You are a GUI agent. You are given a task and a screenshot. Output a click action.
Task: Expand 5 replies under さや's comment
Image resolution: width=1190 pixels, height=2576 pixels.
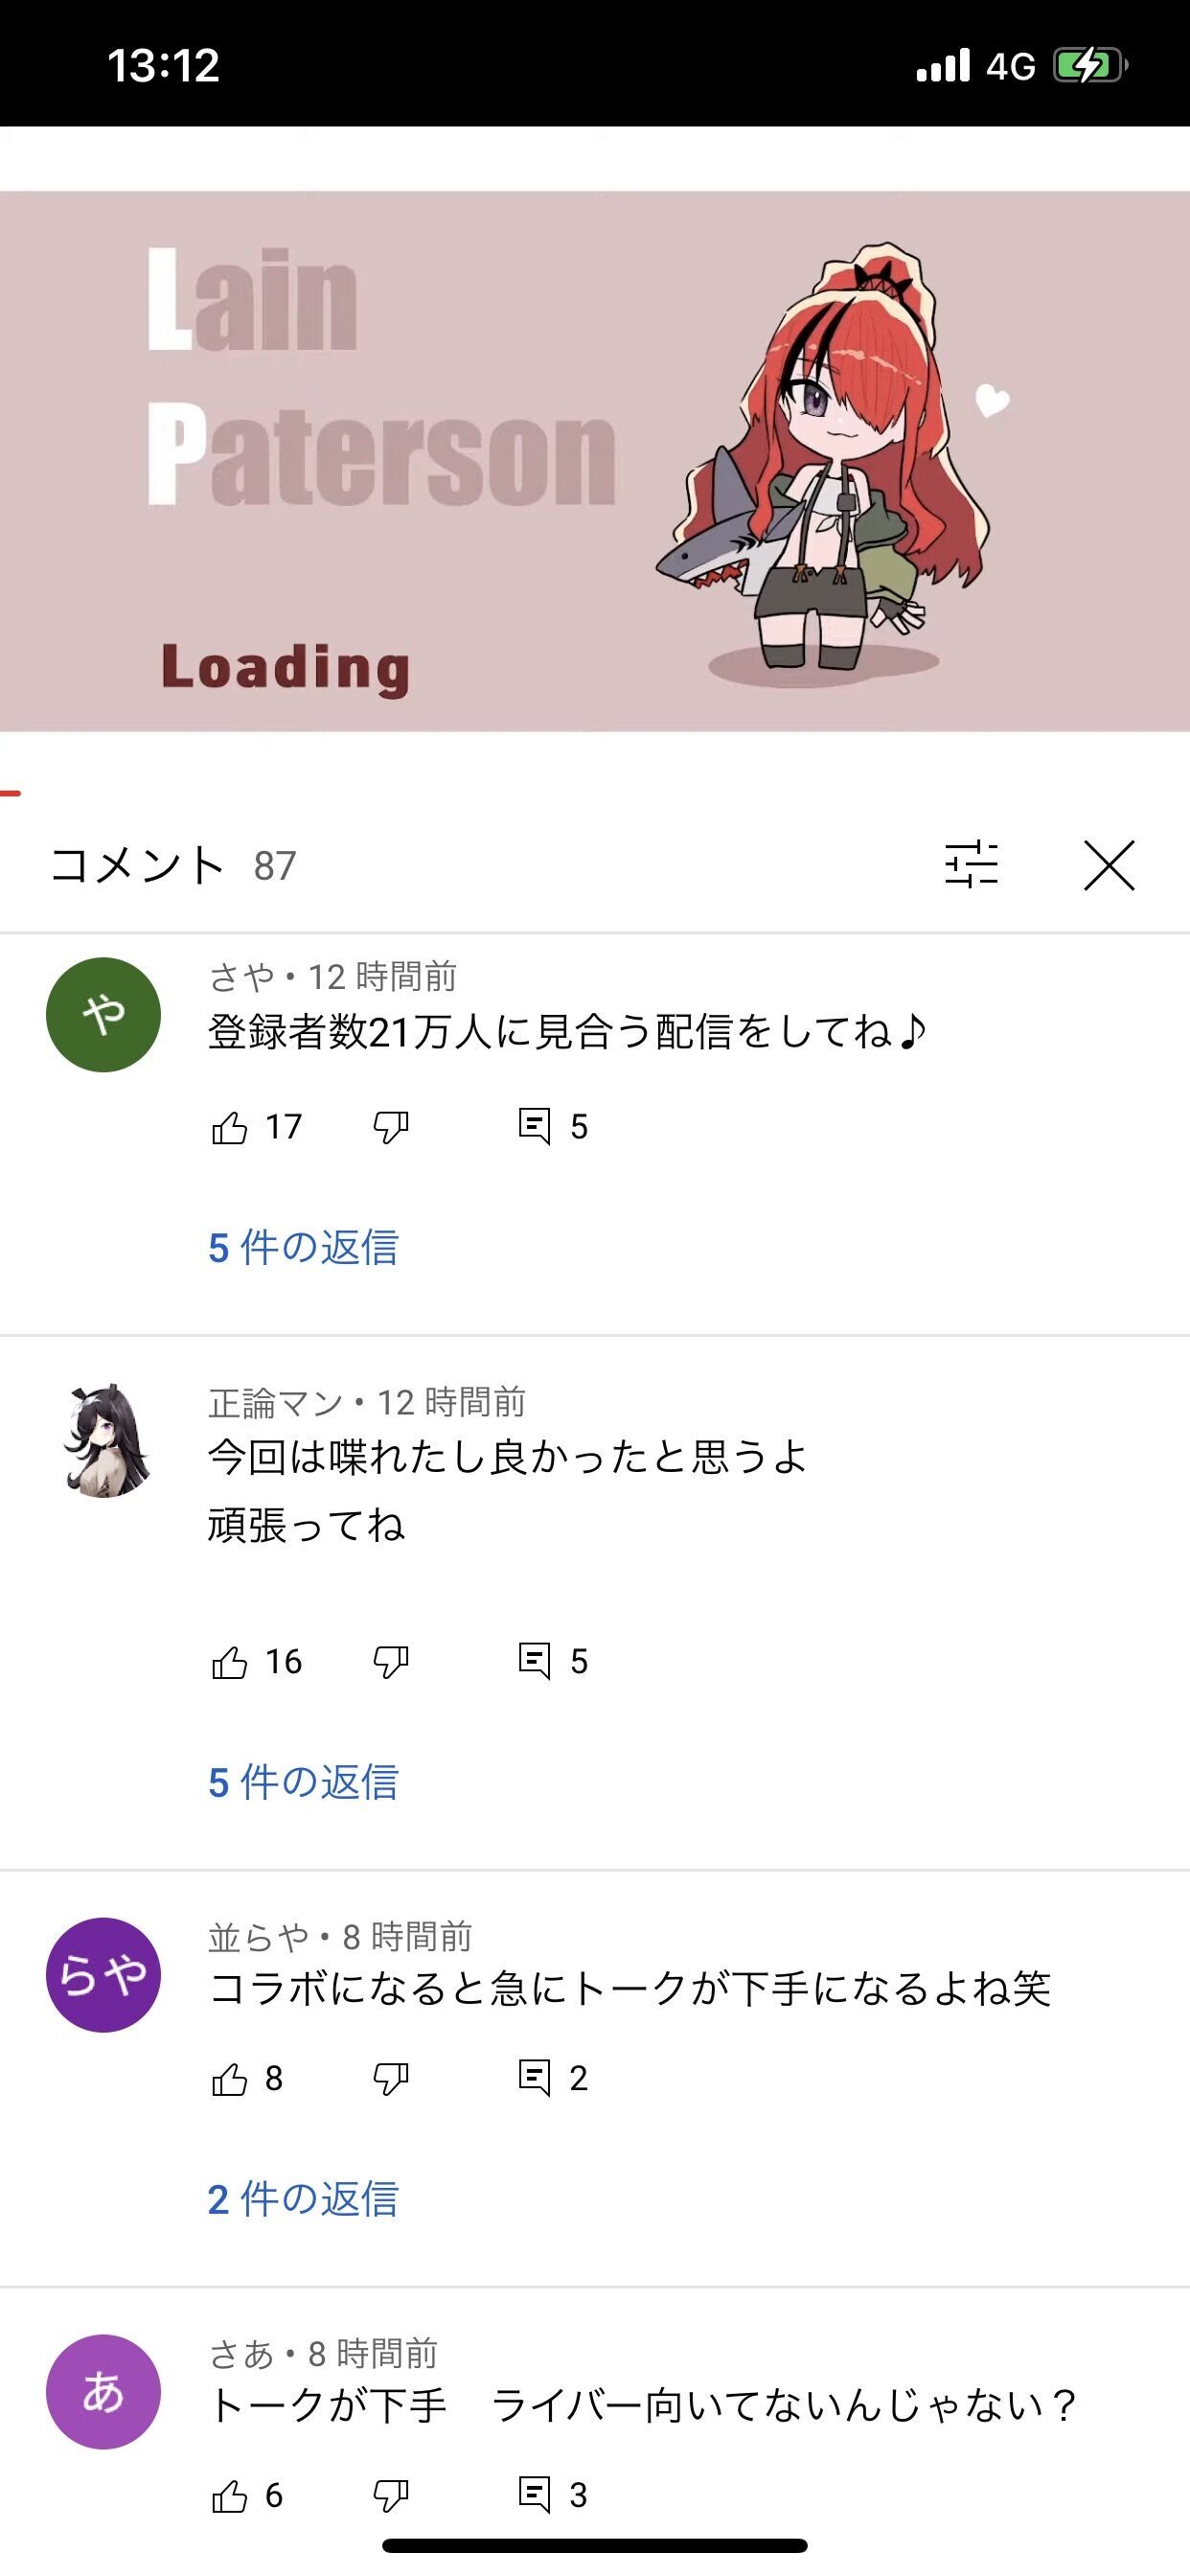pos(303,1247)
